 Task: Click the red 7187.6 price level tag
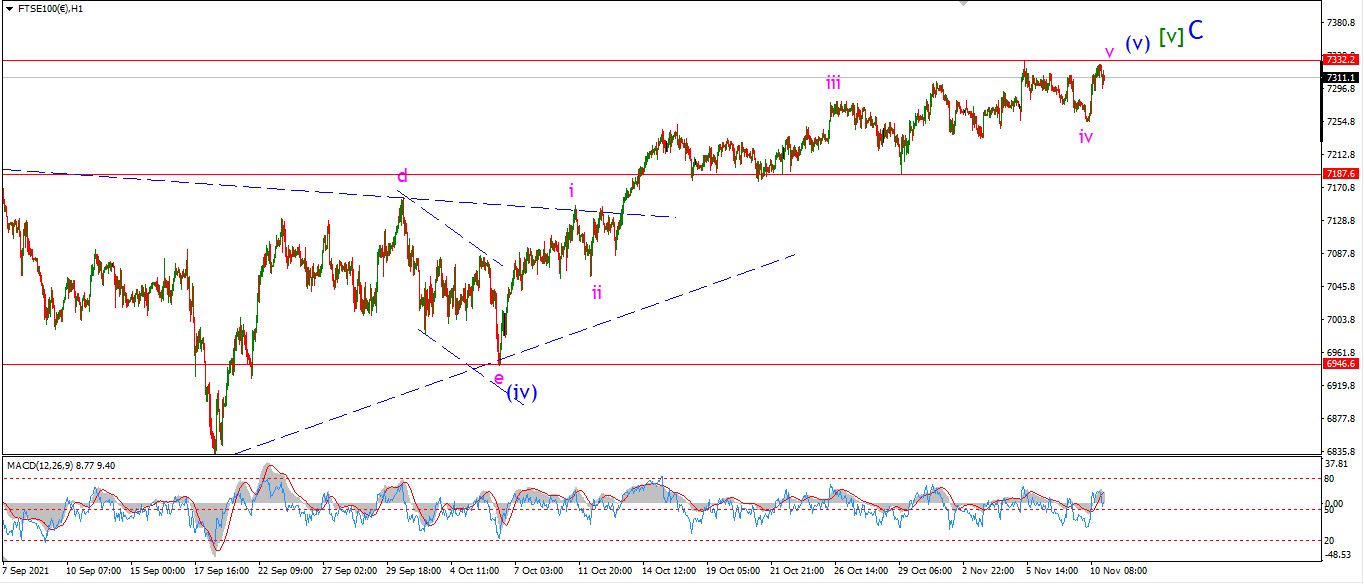coord(1340,174)
